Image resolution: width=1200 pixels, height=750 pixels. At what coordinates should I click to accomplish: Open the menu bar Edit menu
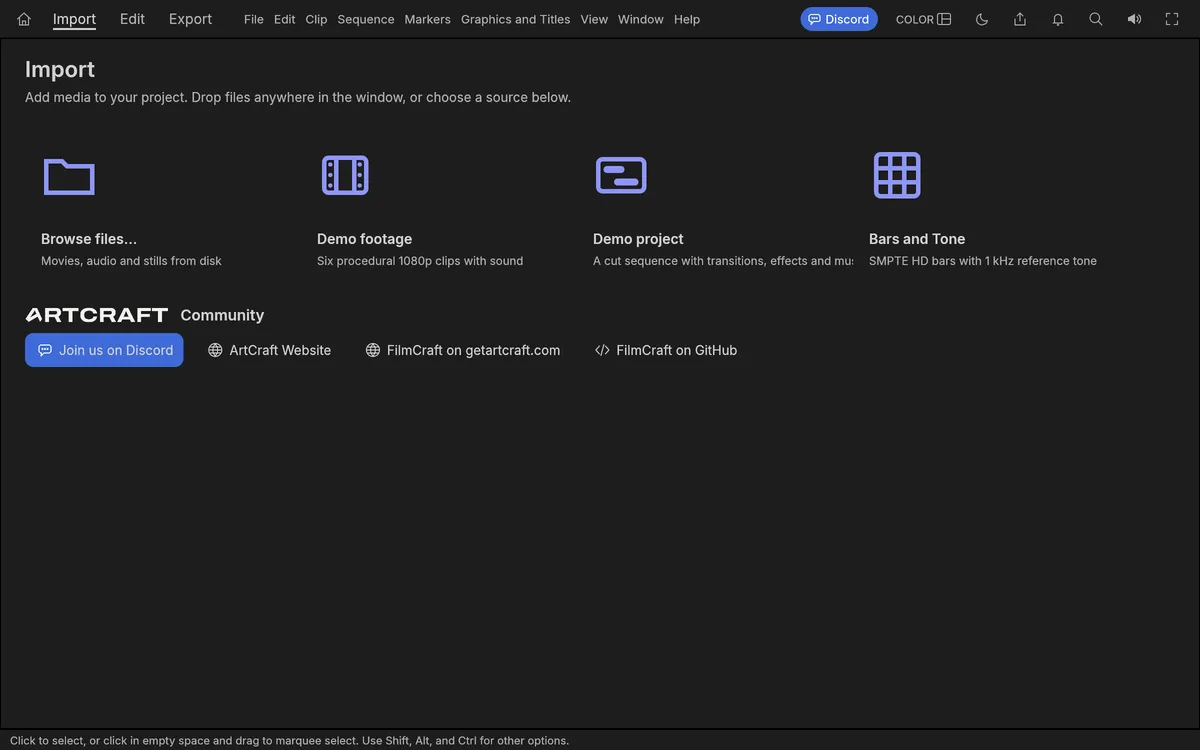pyautogui.click(x=285, y=19)
